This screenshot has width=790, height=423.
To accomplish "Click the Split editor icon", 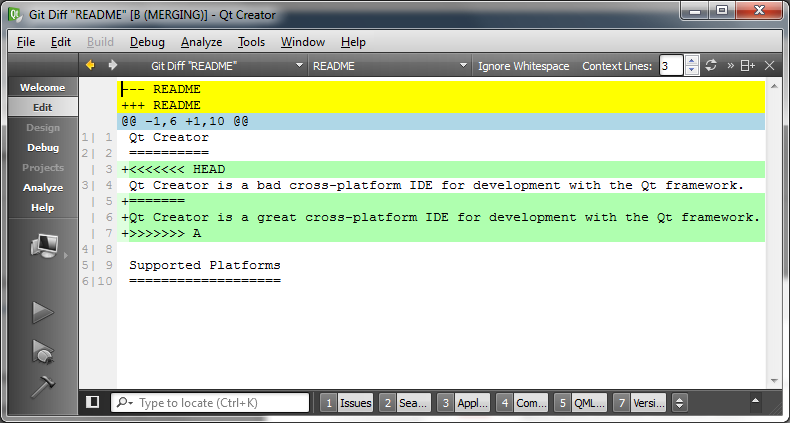I will (x=747, y=66).
